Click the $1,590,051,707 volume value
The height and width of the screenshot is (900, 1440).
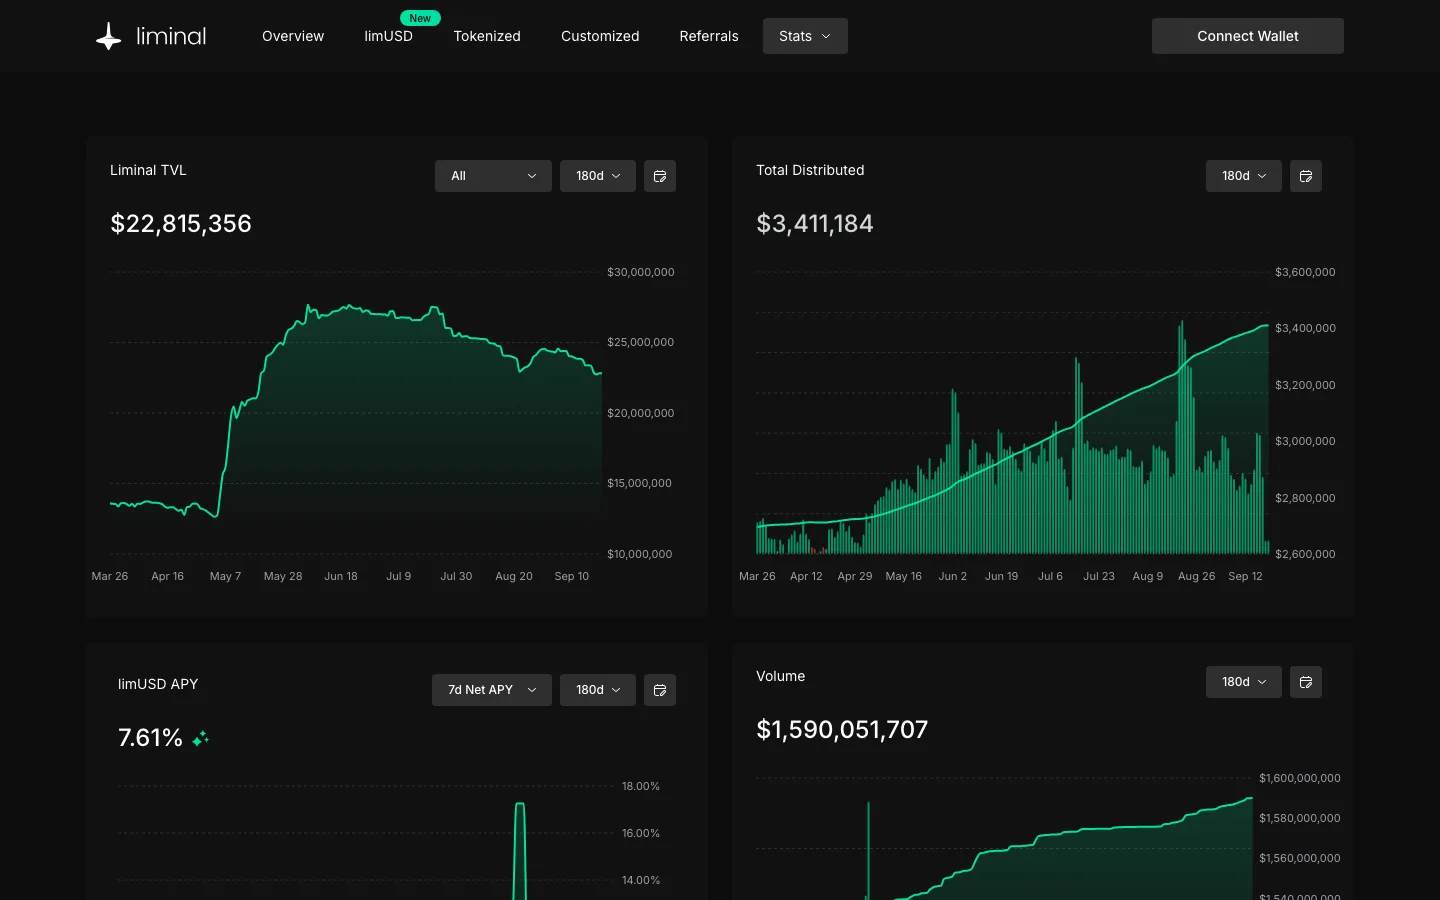[x=842, y=729]
